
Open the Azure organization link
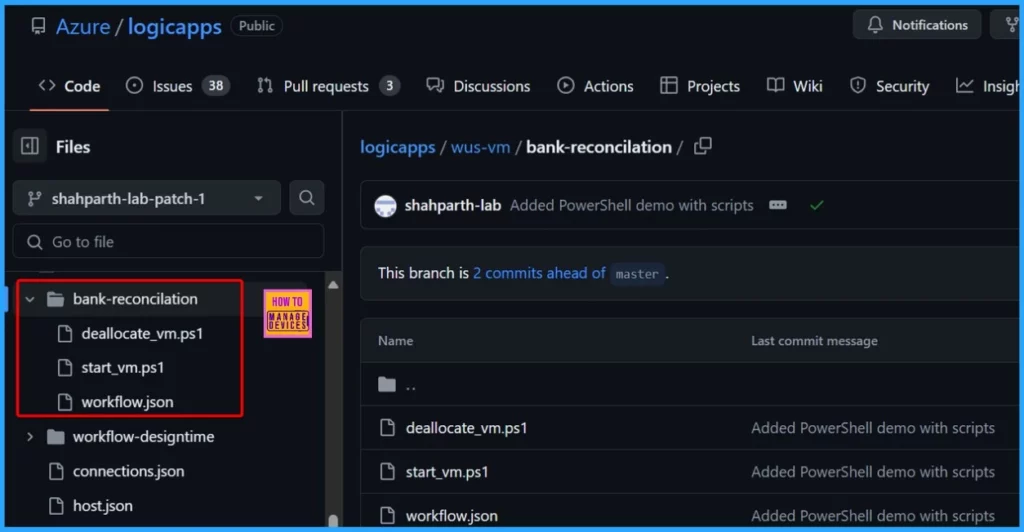tap(83, 26)
